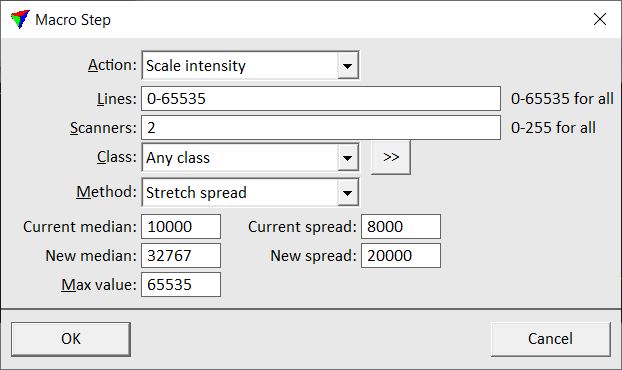Click the 'Max value:' label
Screen dimensions: 622x370
[99, 285]
